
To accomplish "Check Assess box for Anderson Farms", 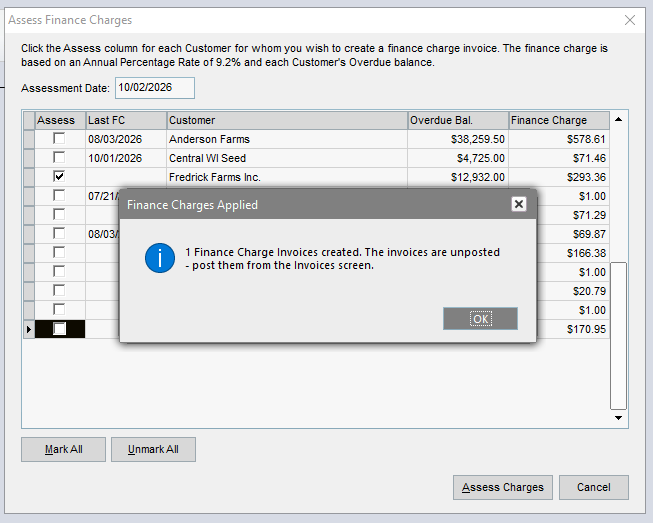I will click(x=59, y=139).
